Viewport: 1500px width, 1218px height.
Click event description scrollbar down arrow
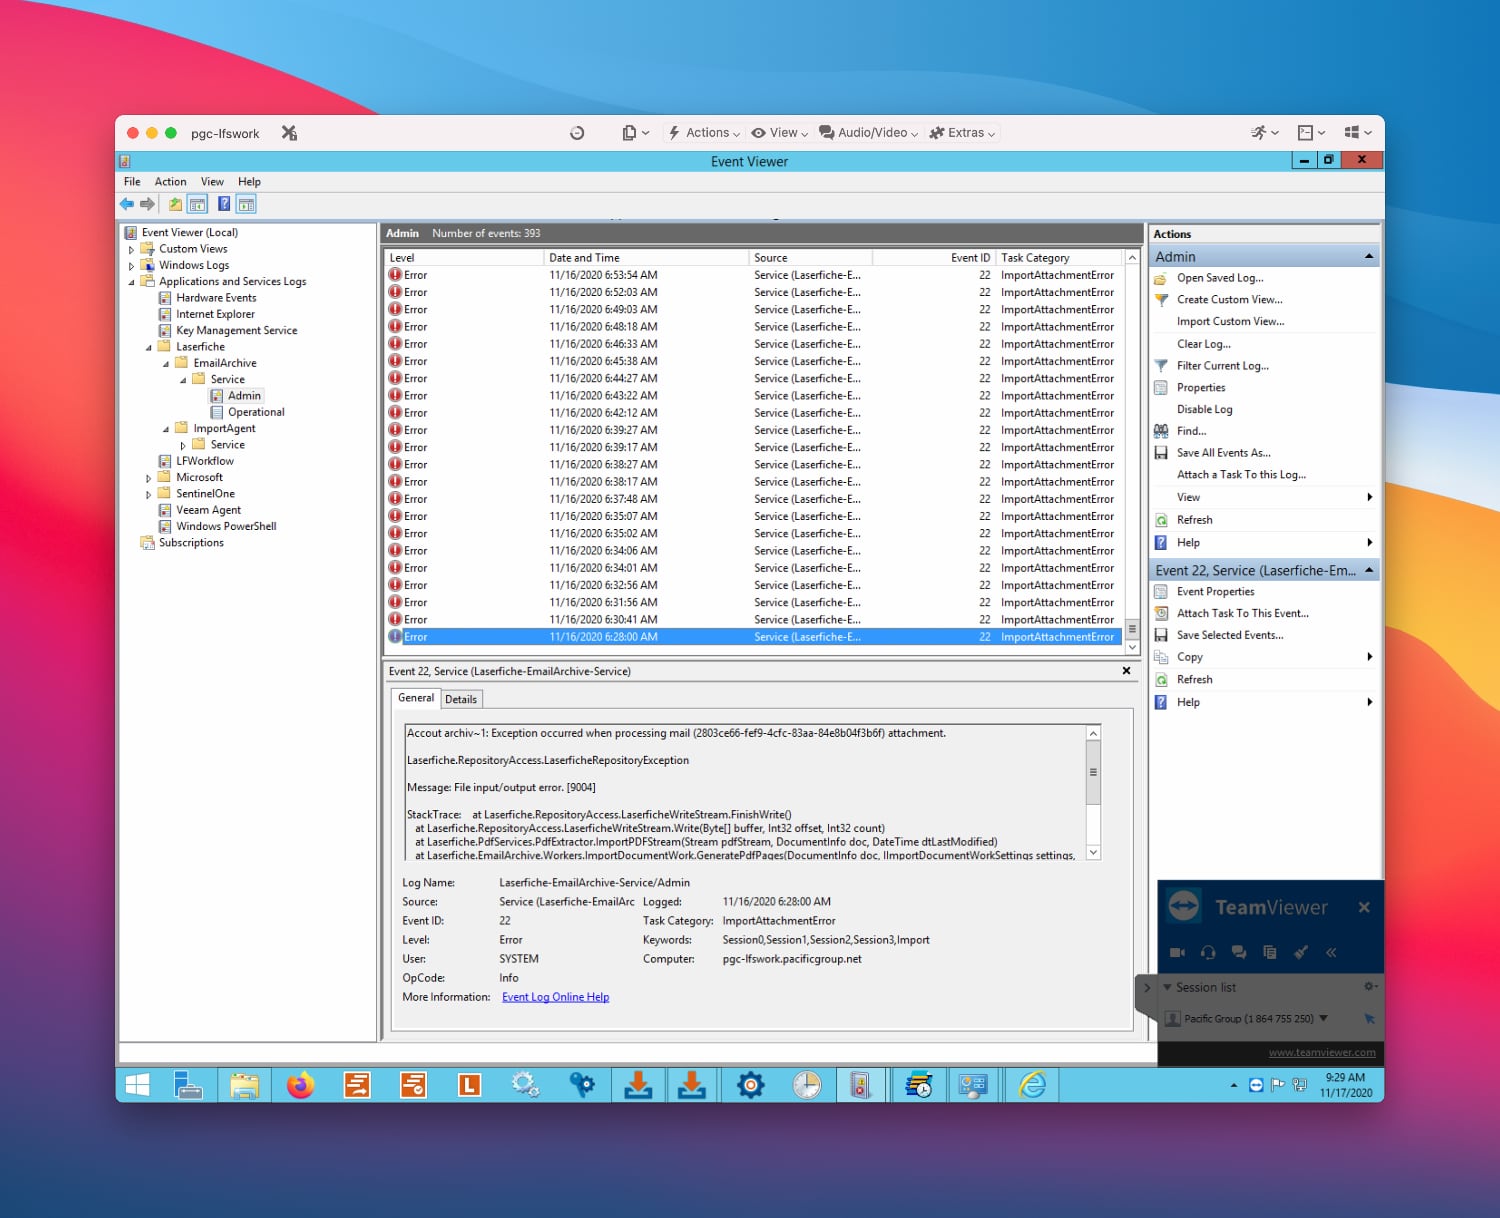pos(1093,853)
